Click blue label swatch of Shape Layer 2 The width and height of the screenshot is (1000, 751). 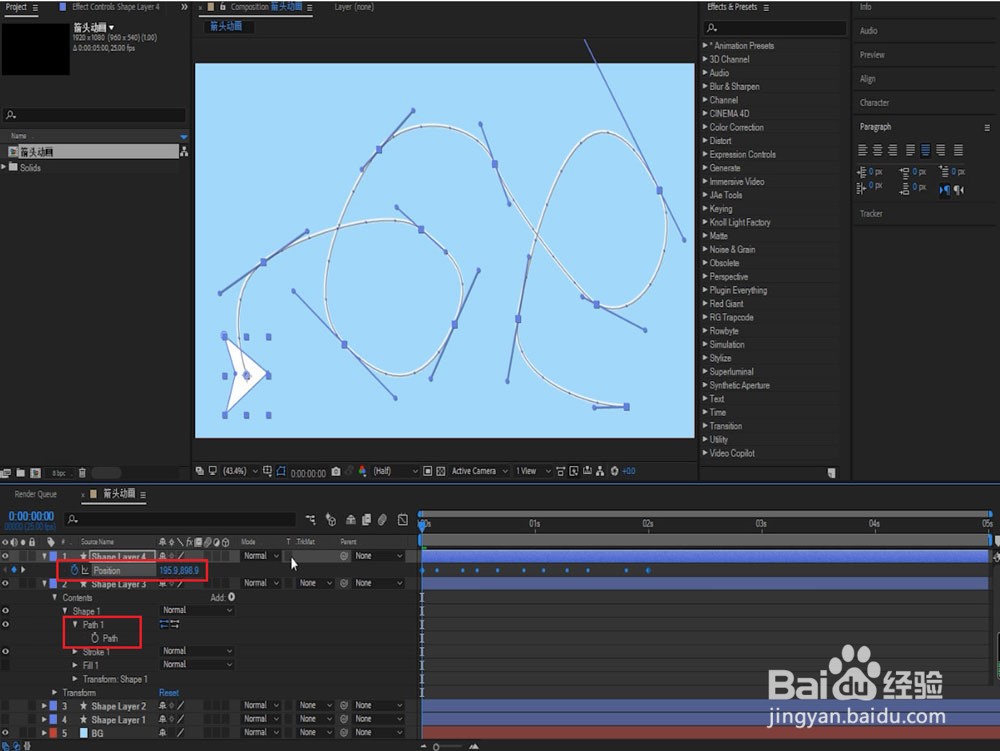click(x=54, y=706)
